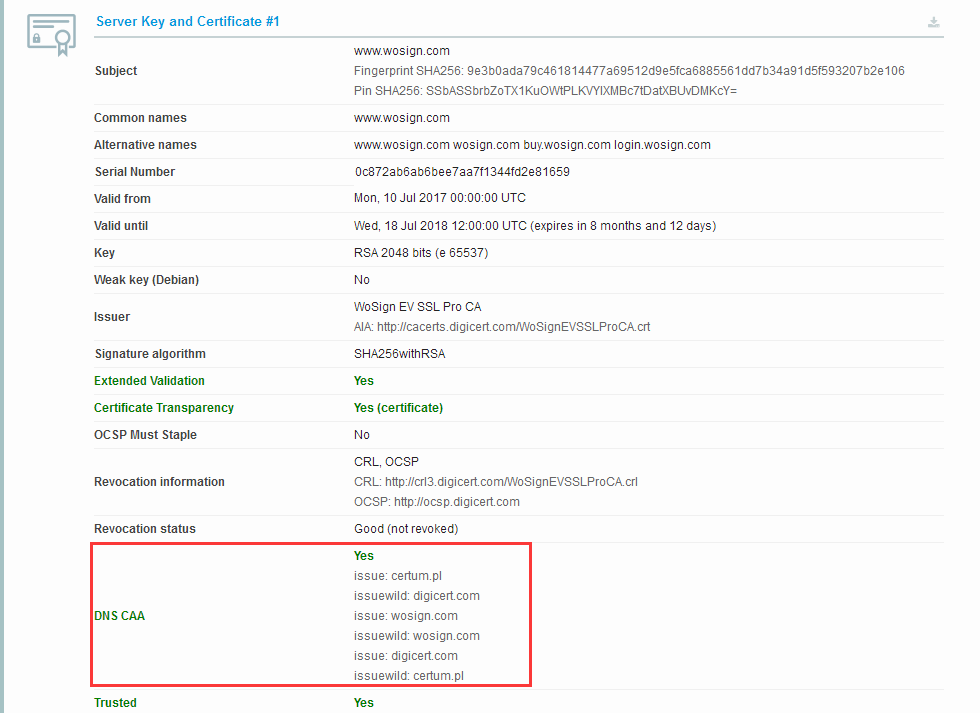Click the Extended Validation label

[149, 381]
